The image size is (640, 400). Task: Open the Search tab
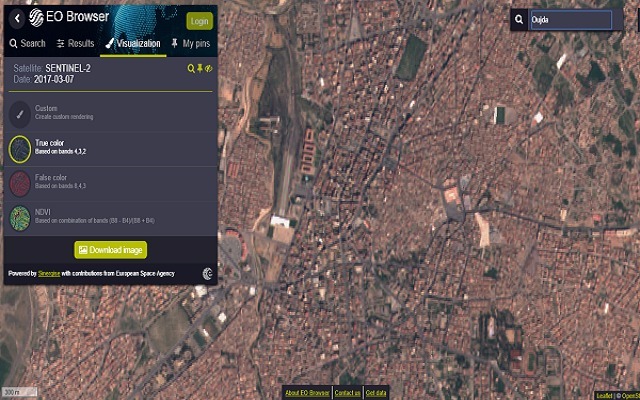point(27,44)
